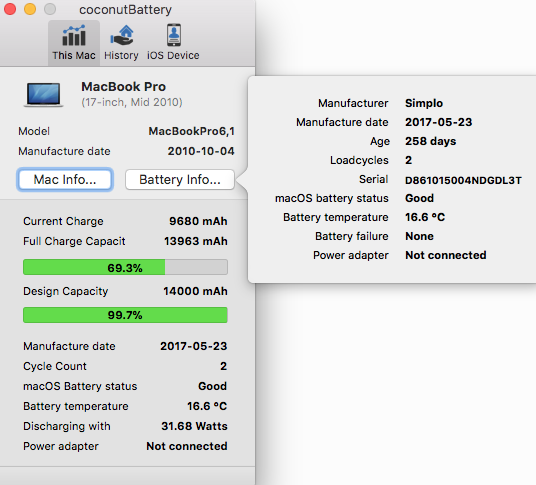536x485 pixels.
Task: Click the Cycle Count label
Action: pyautogui.click(x=55, y=366)
